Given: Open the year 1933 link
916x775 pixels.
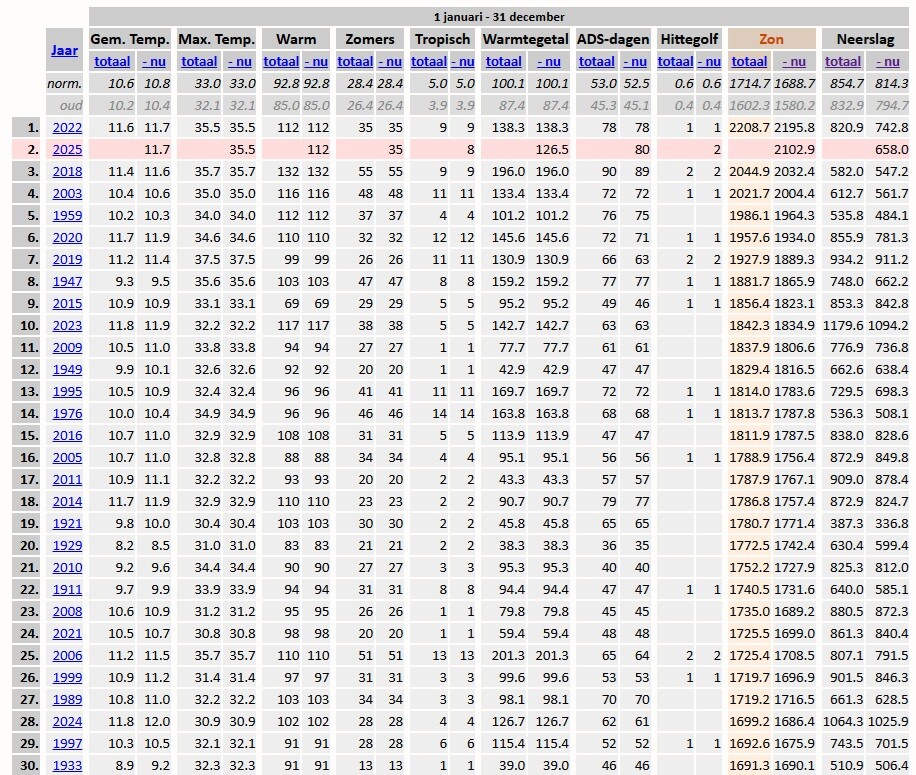Looking at the screenshot, I should (x=67, y=765).
